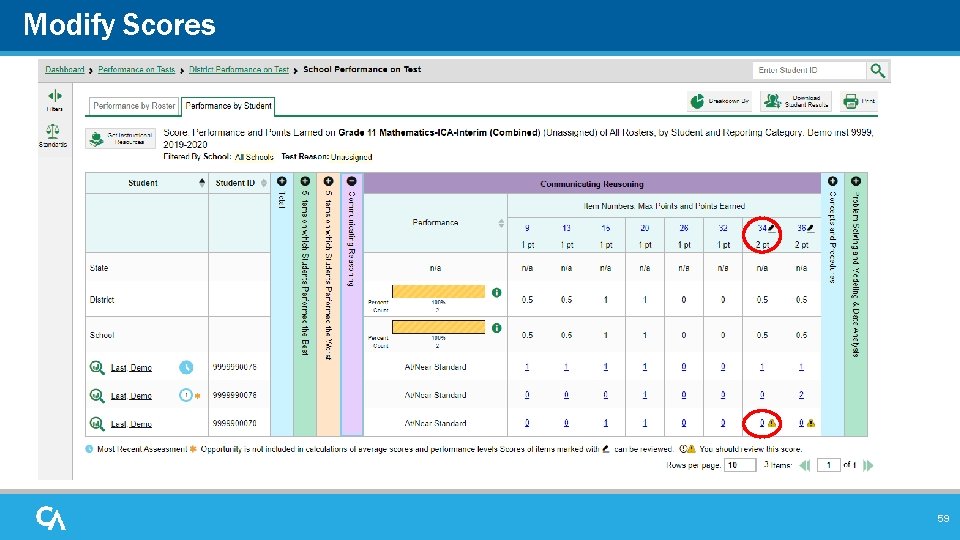Open the Last, Demo name in asterisk row
Image resolution: width=960 pixels, height=540 pixels.
pyautogui.click(x=131, y=396)
